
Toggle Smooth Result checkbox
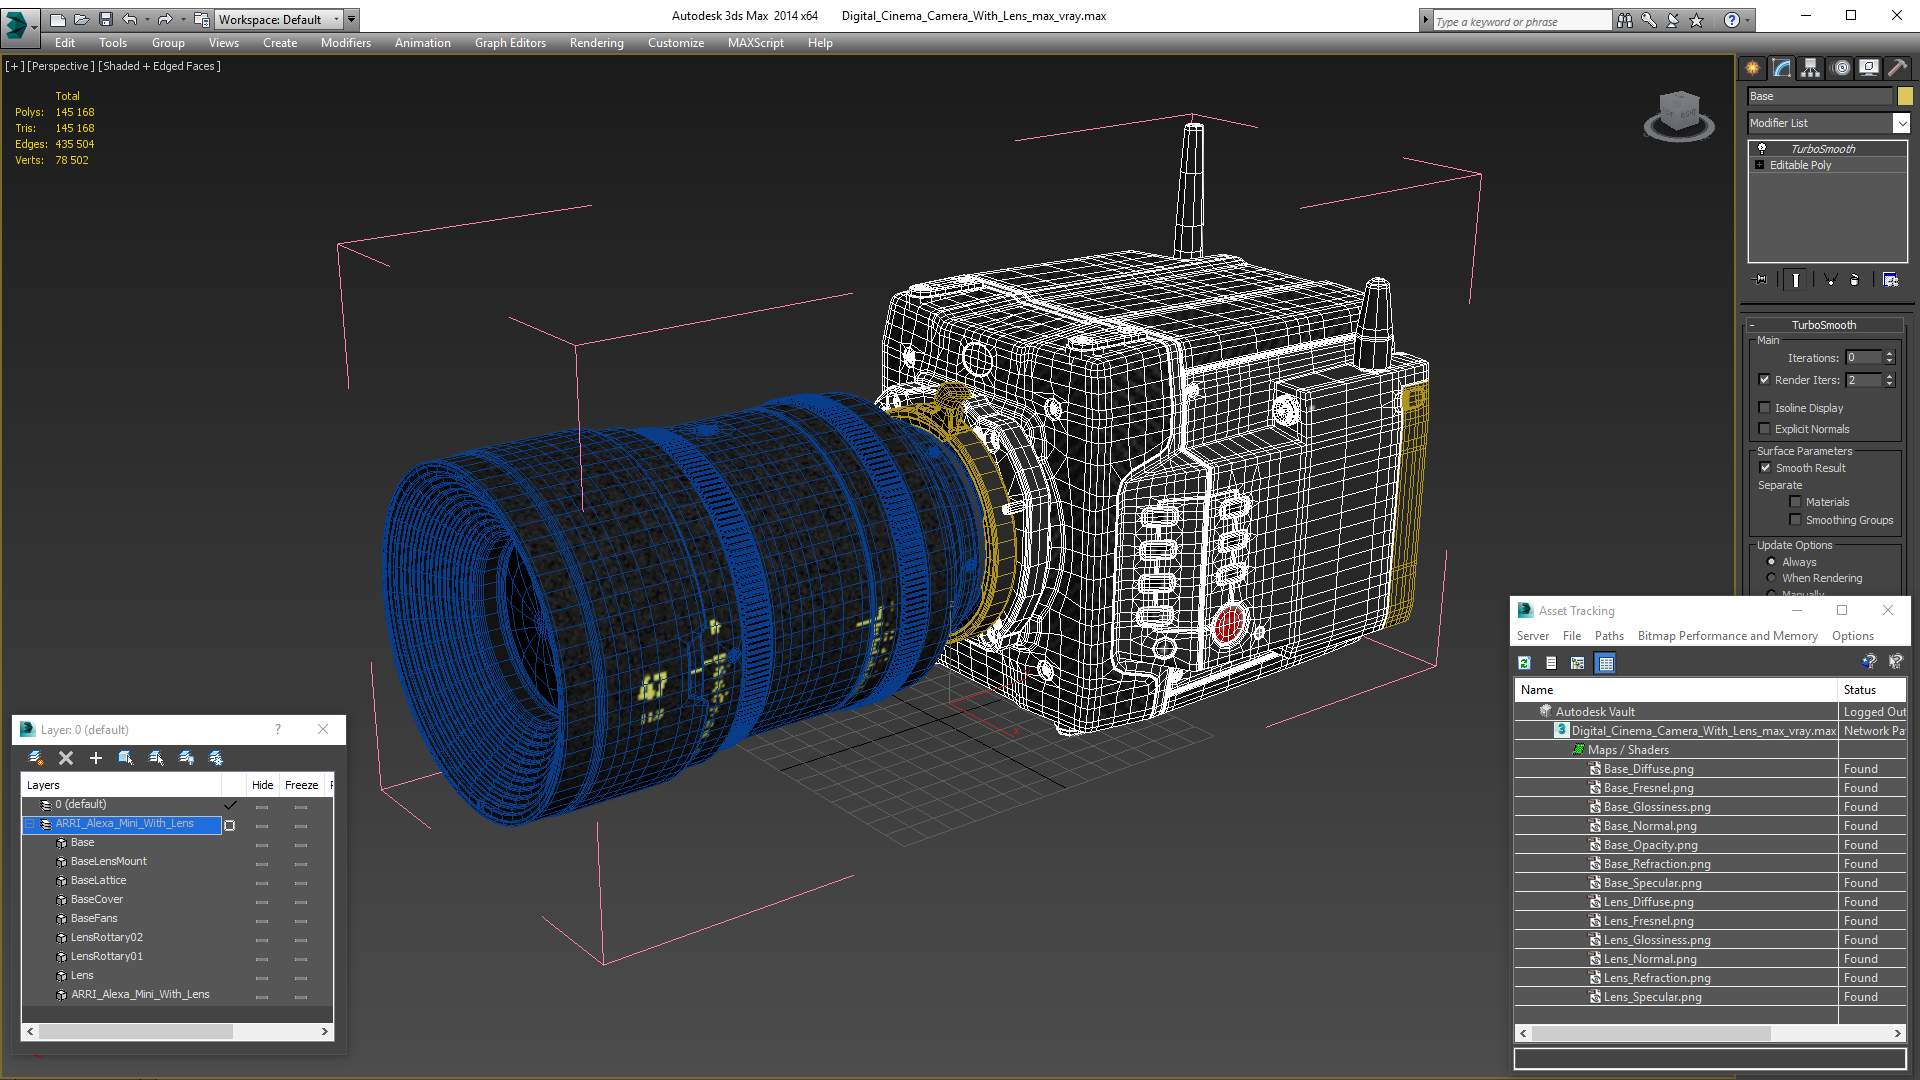[1766, 468]
